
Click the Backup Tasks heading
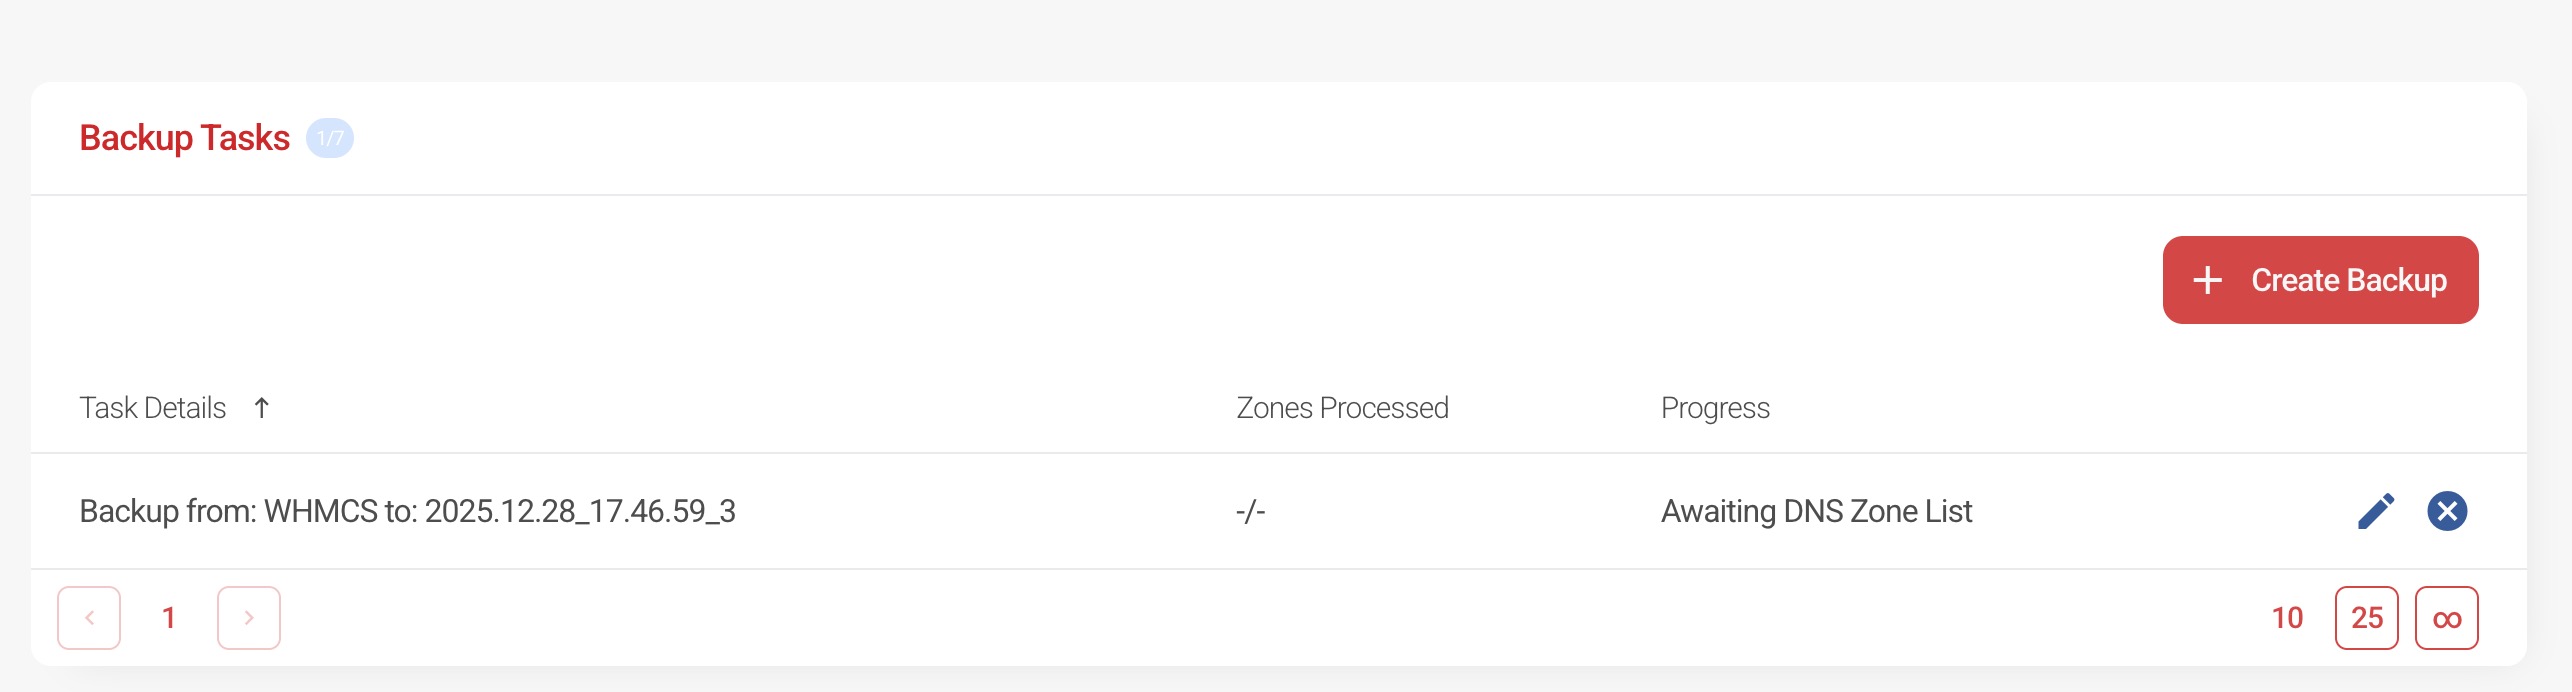pos(185,138)
